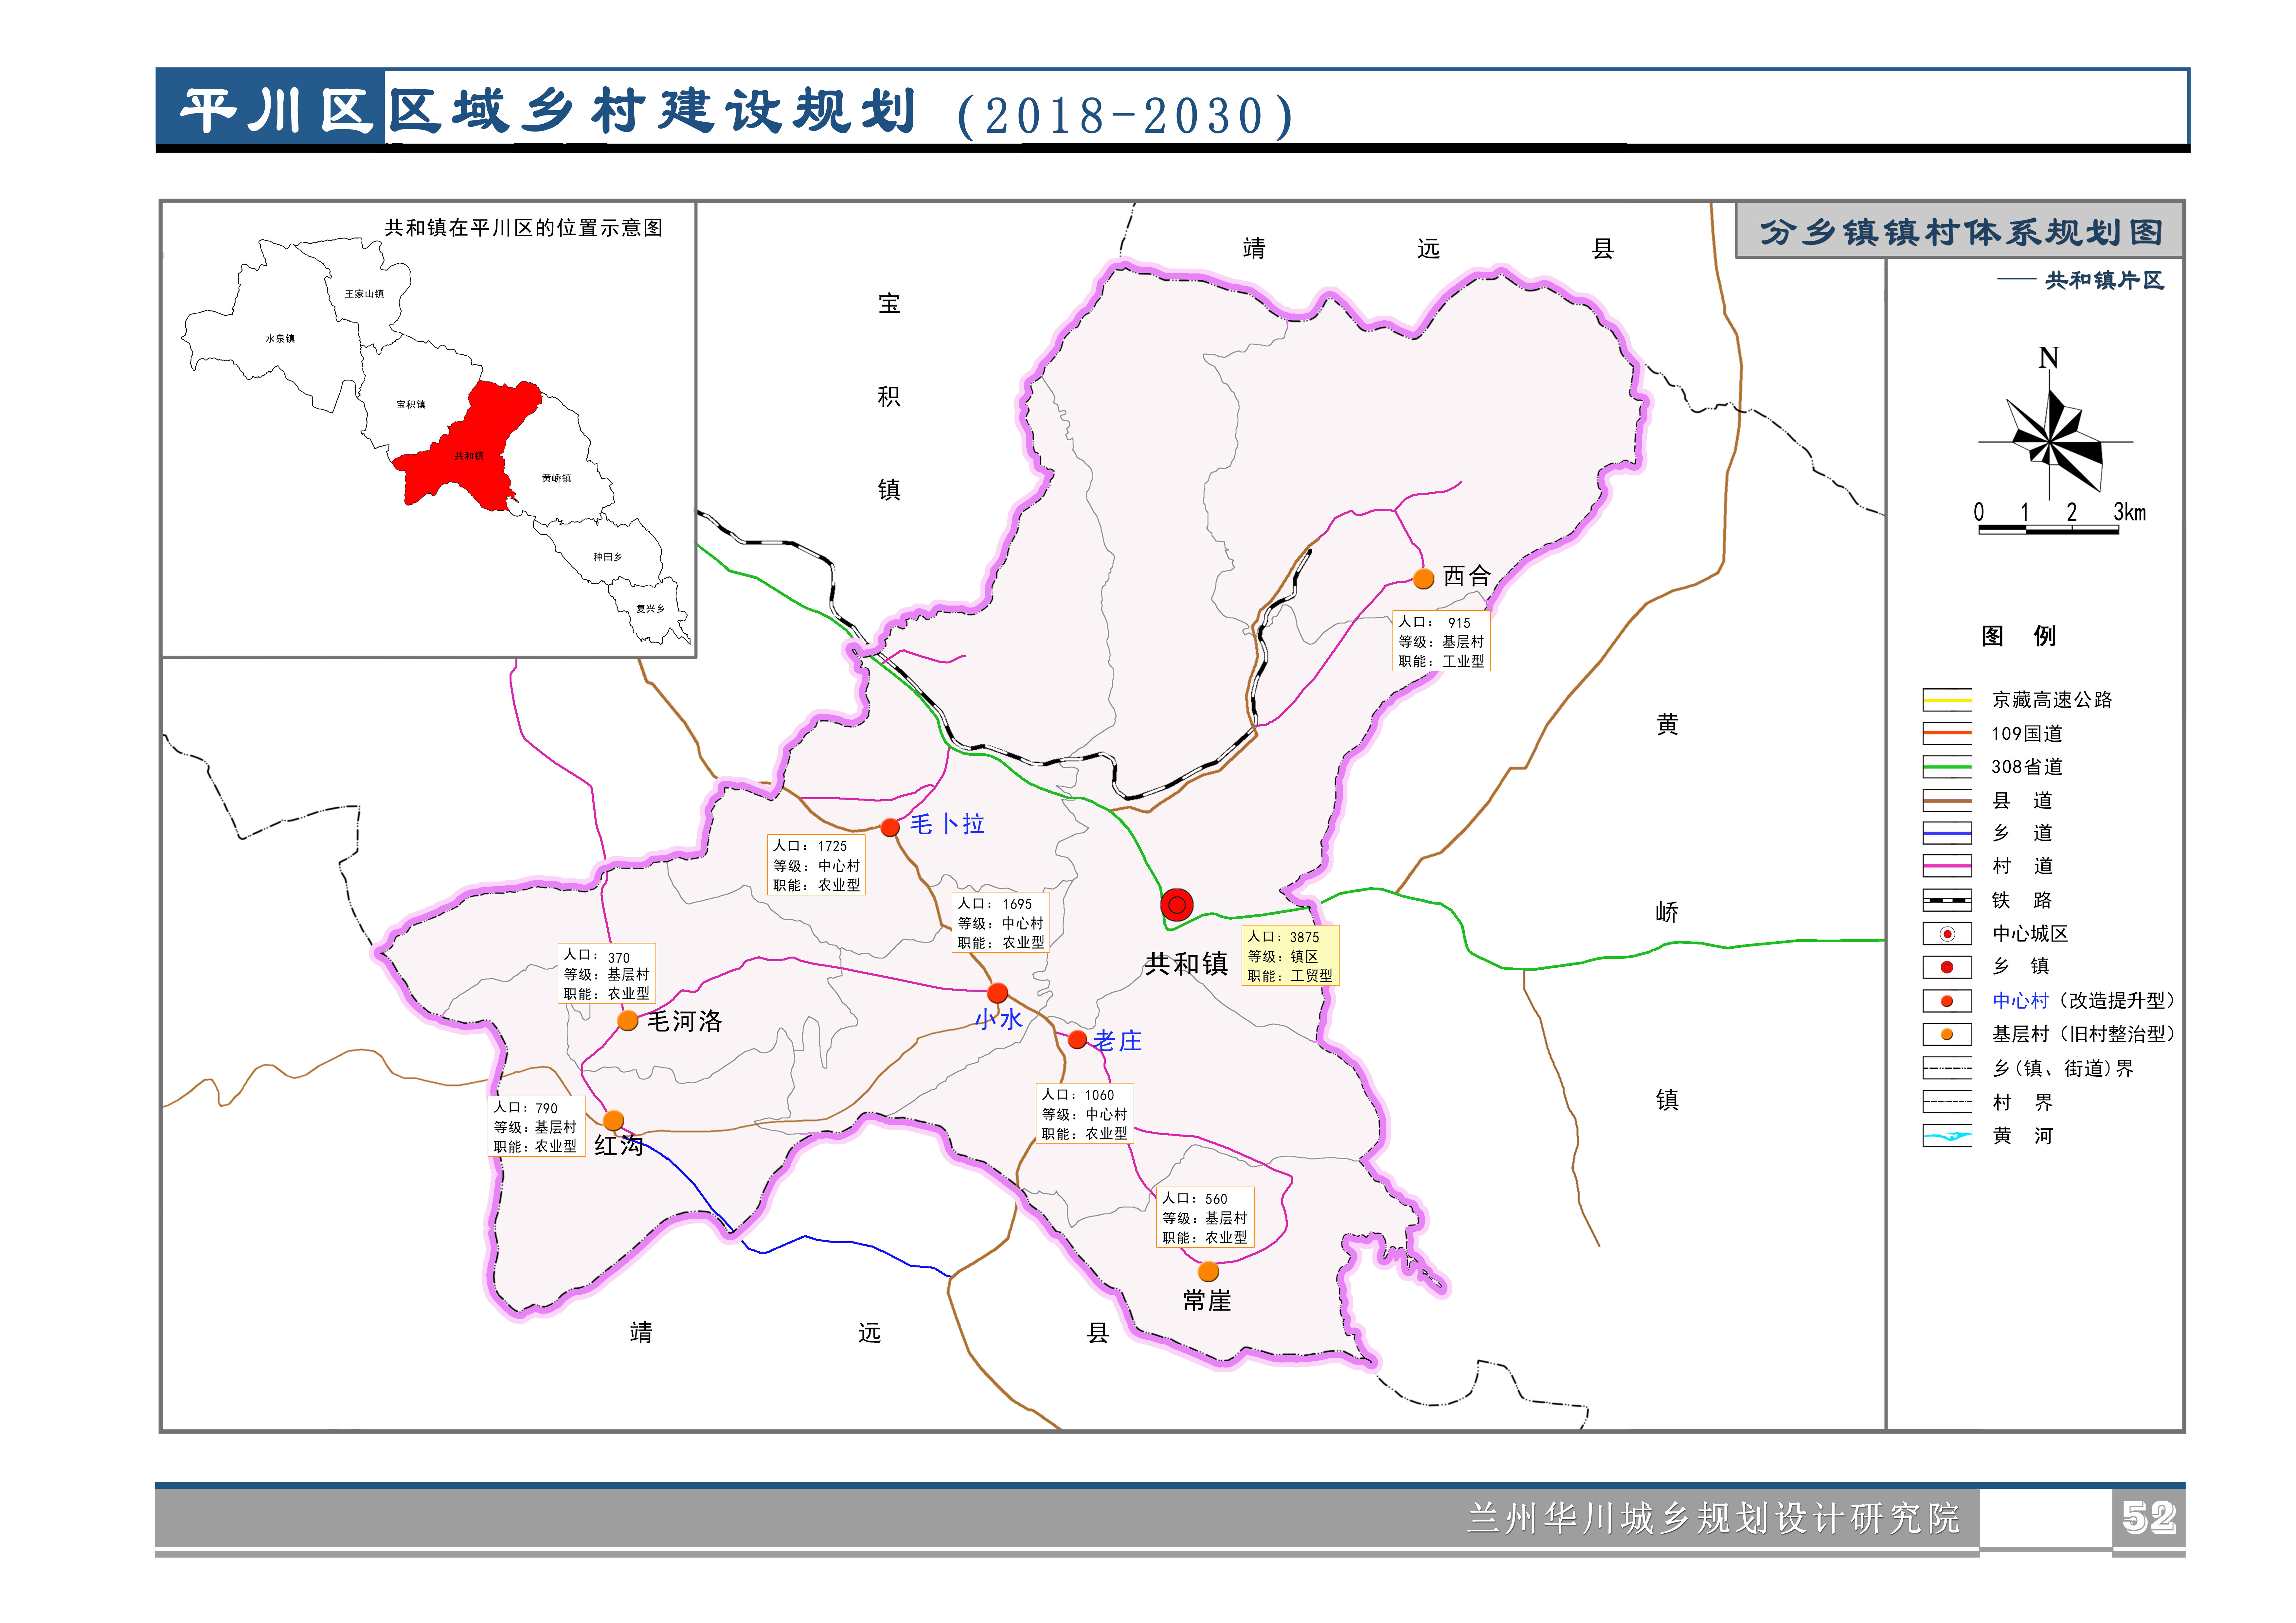This screenshot has height=1623, width=2296.
Task: Click the 小水 village red dot
Action: coord(997,993)
